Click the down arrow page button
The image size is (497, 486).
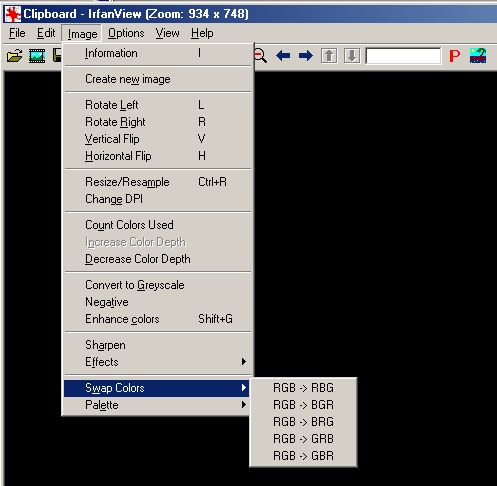352,56
